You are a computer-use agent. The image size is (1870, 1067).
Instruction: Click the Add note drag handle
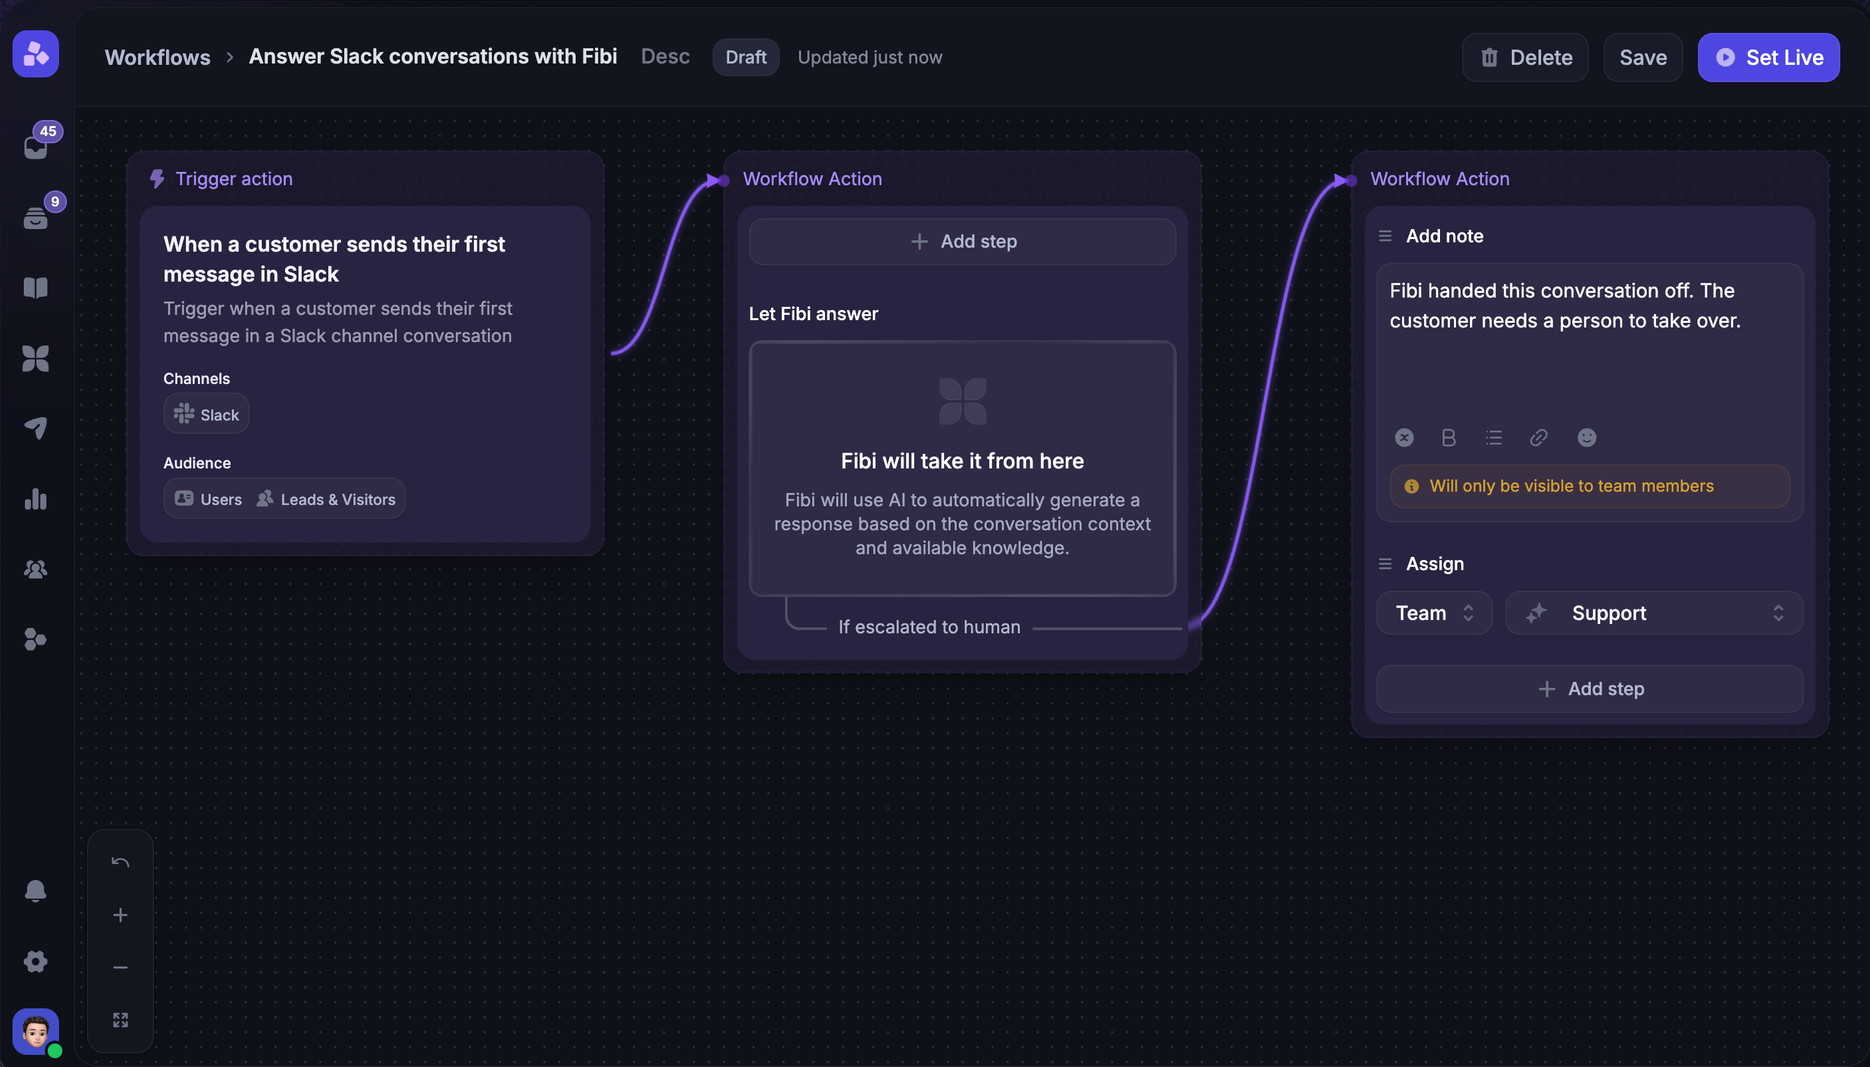[1385, 236]
